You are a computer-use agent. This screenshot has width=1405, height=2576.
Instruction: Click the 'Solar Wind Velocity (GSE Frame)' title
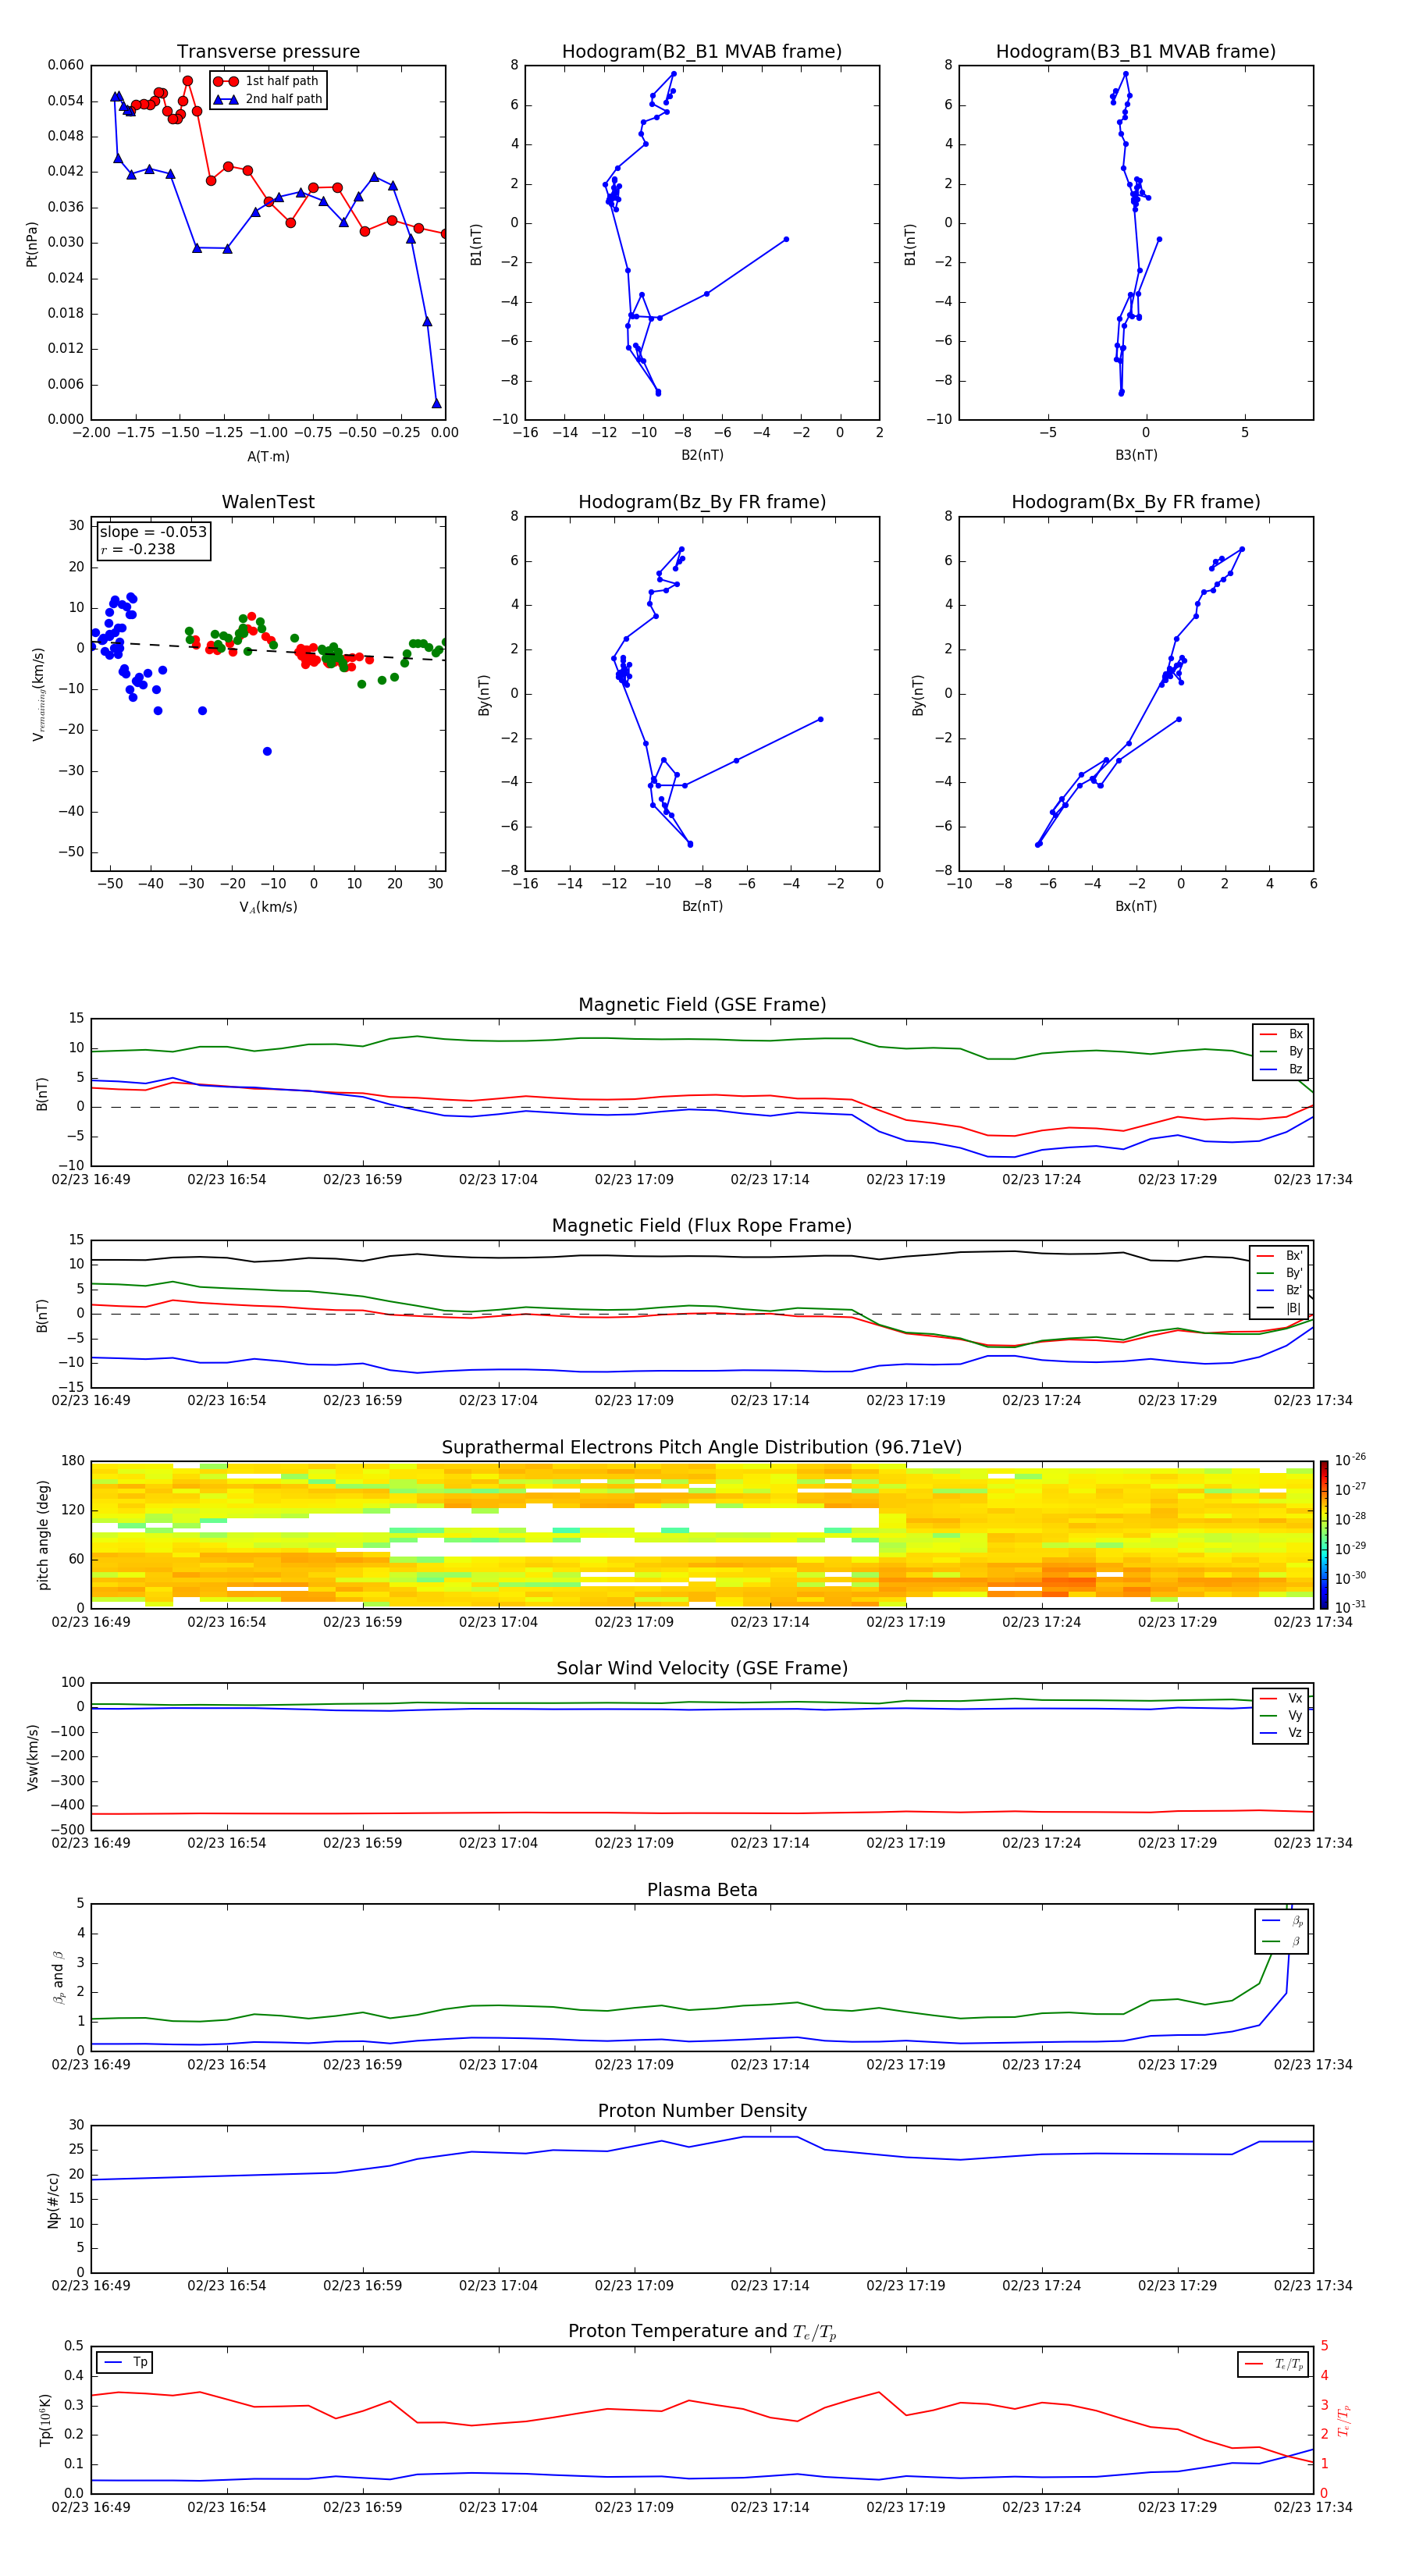[702, 1668]
